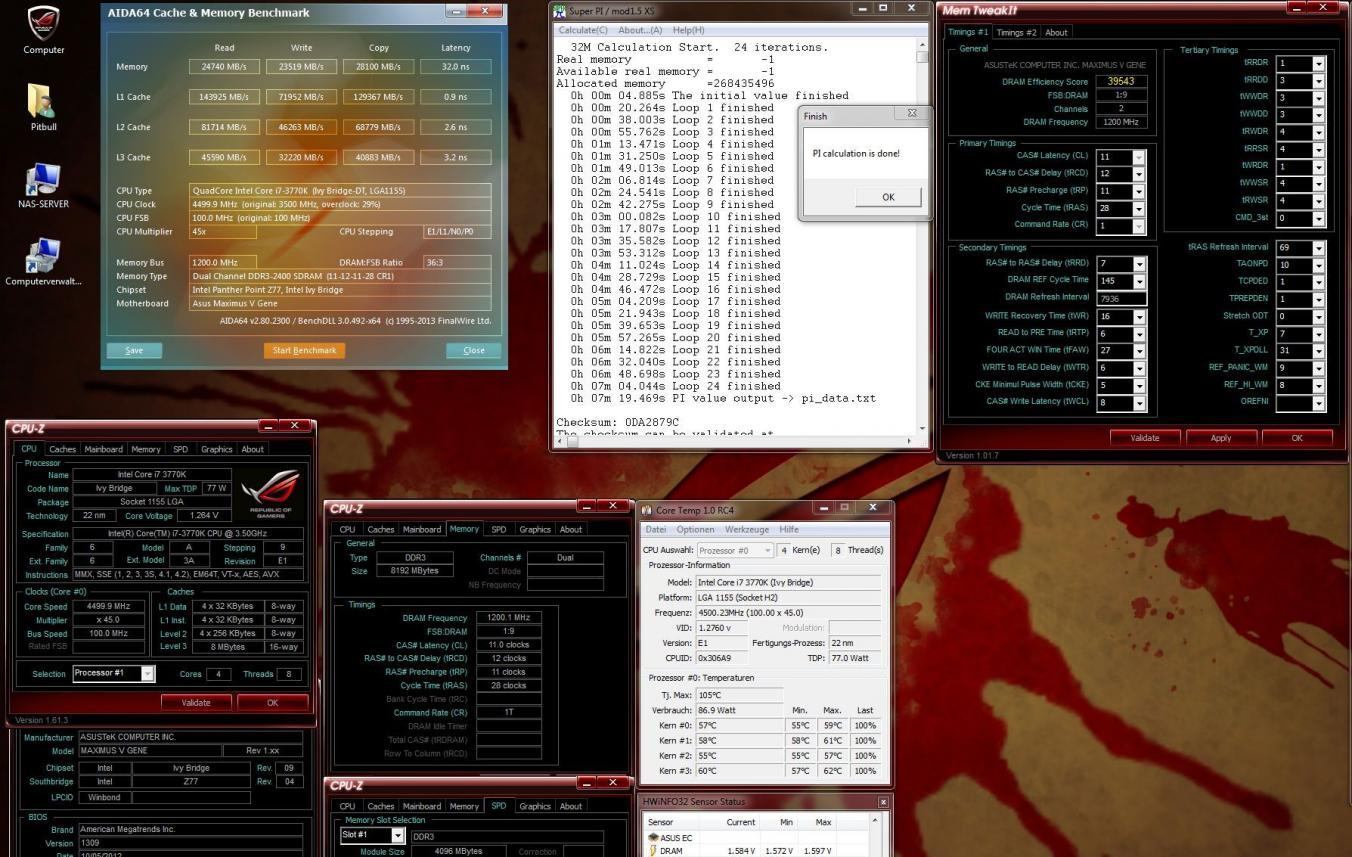
Task: Click the HWiNFO32 sensor list scrollbar
Action: click(x=877, y=836)
